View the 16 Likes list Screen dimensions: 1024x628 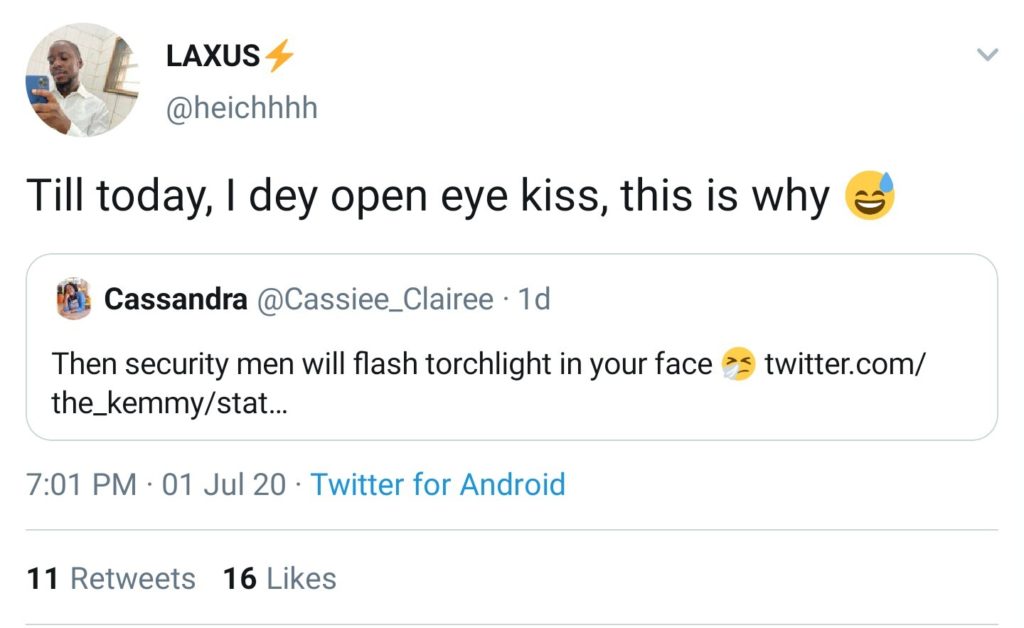(280, 578)
